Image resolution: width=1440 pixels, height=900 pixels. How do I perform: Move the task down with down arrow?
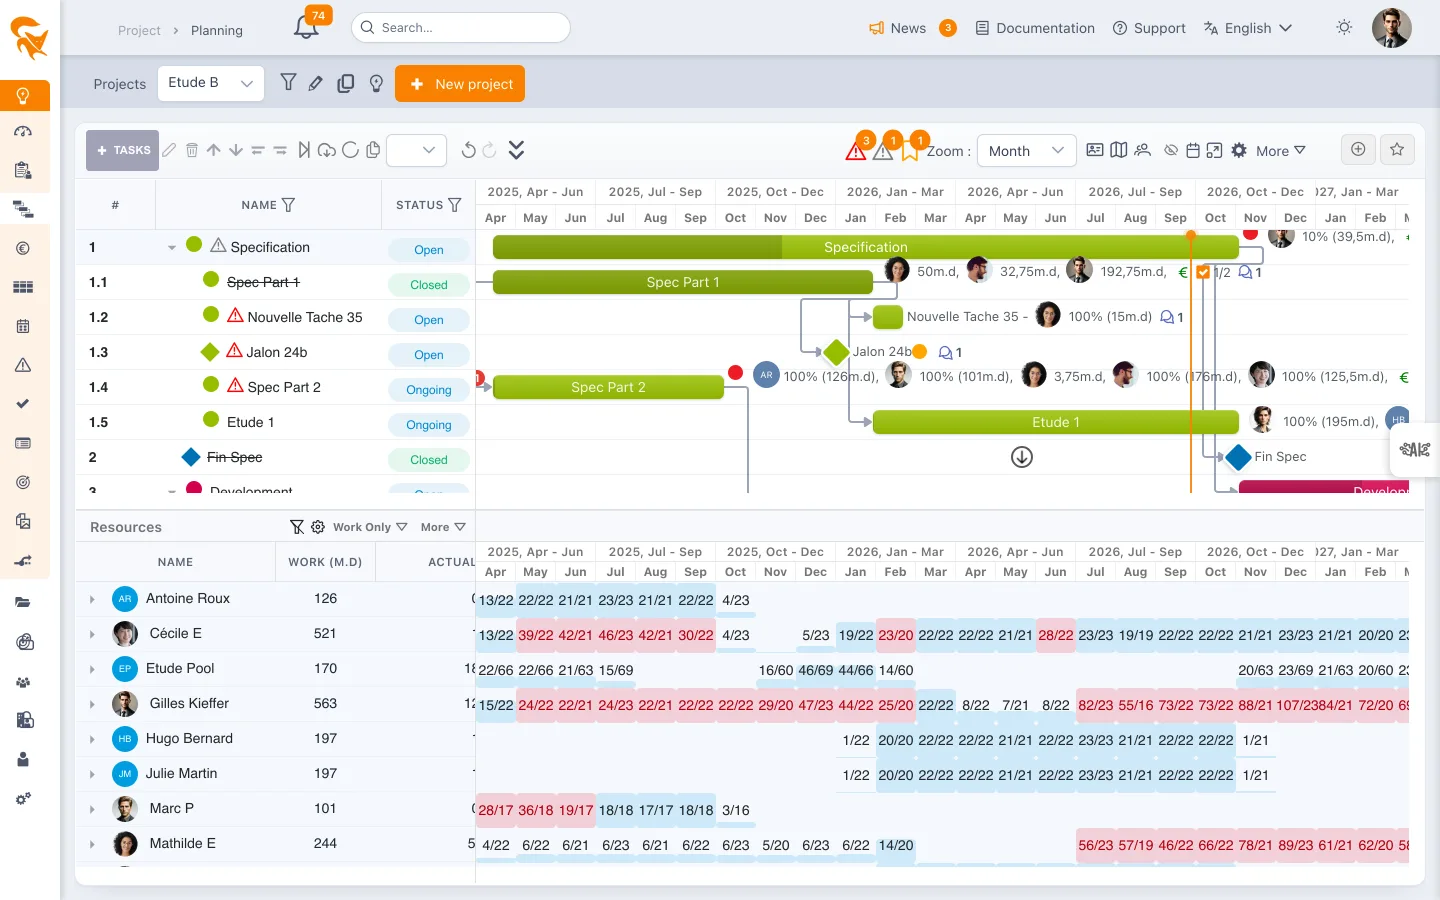click(x=236, y=150)
